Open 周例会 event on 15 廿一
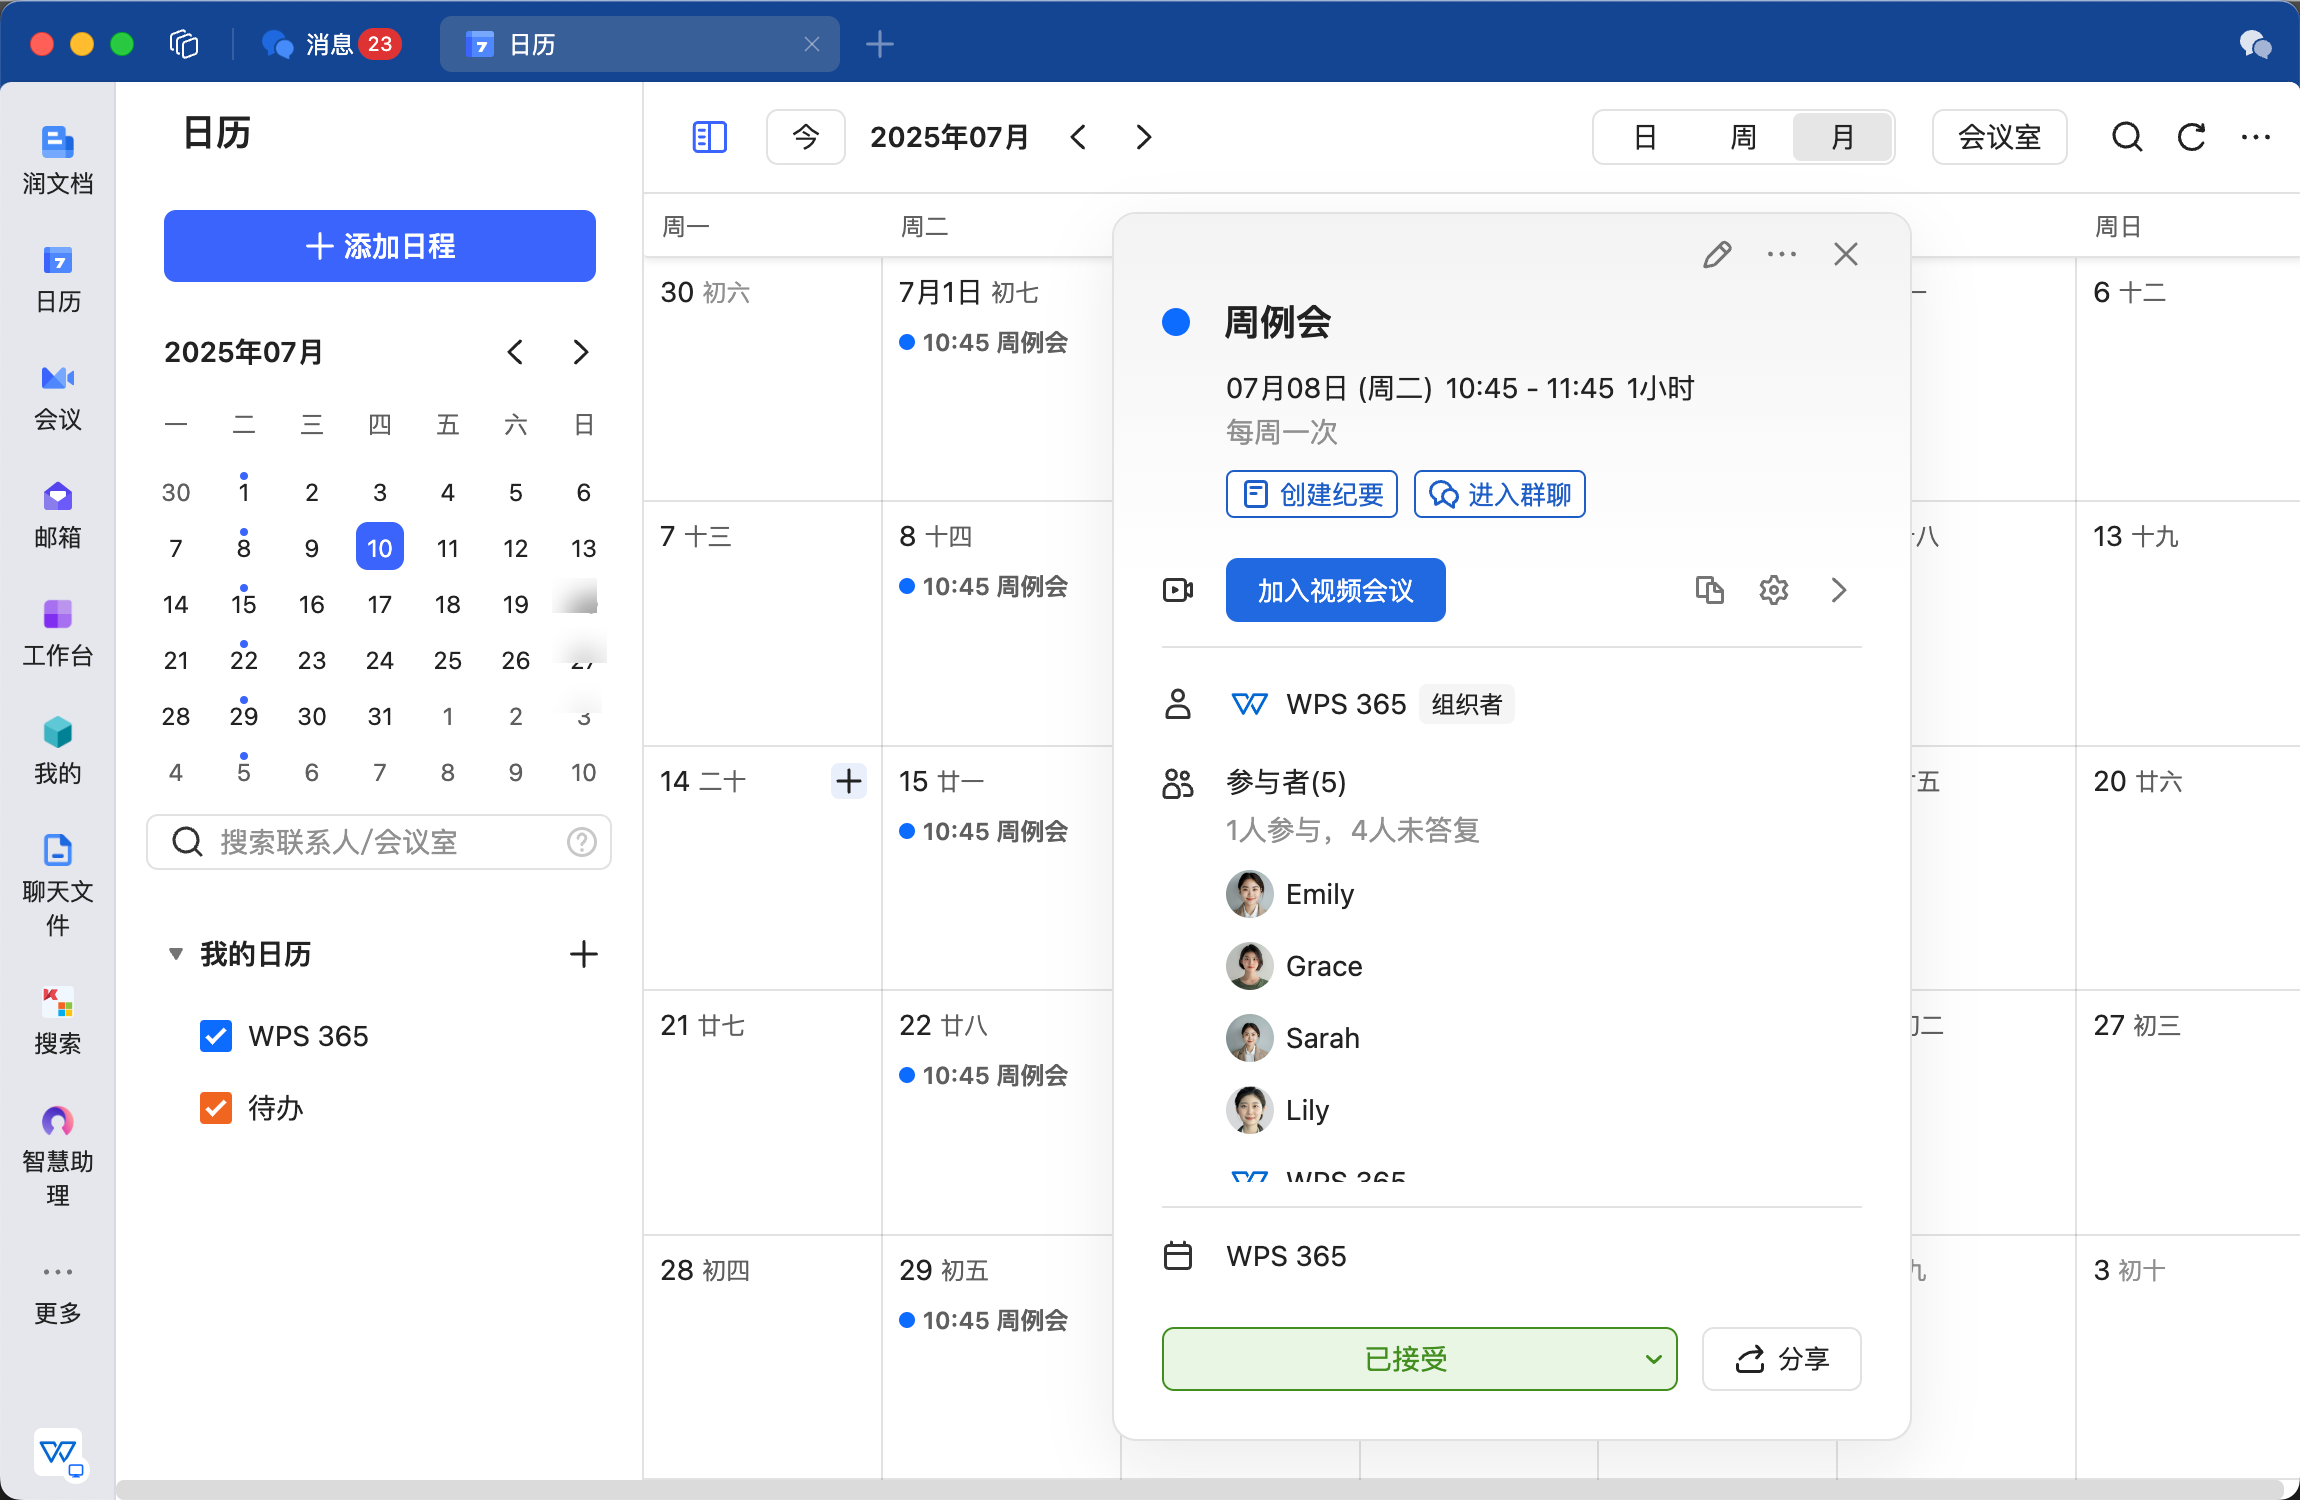Screen dimensions: 2300x1500 (984, 831)
